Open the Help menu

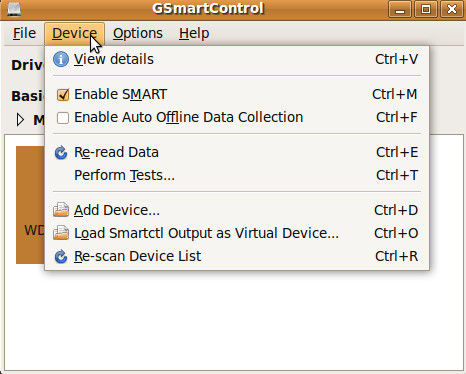[x=194, y=34]
